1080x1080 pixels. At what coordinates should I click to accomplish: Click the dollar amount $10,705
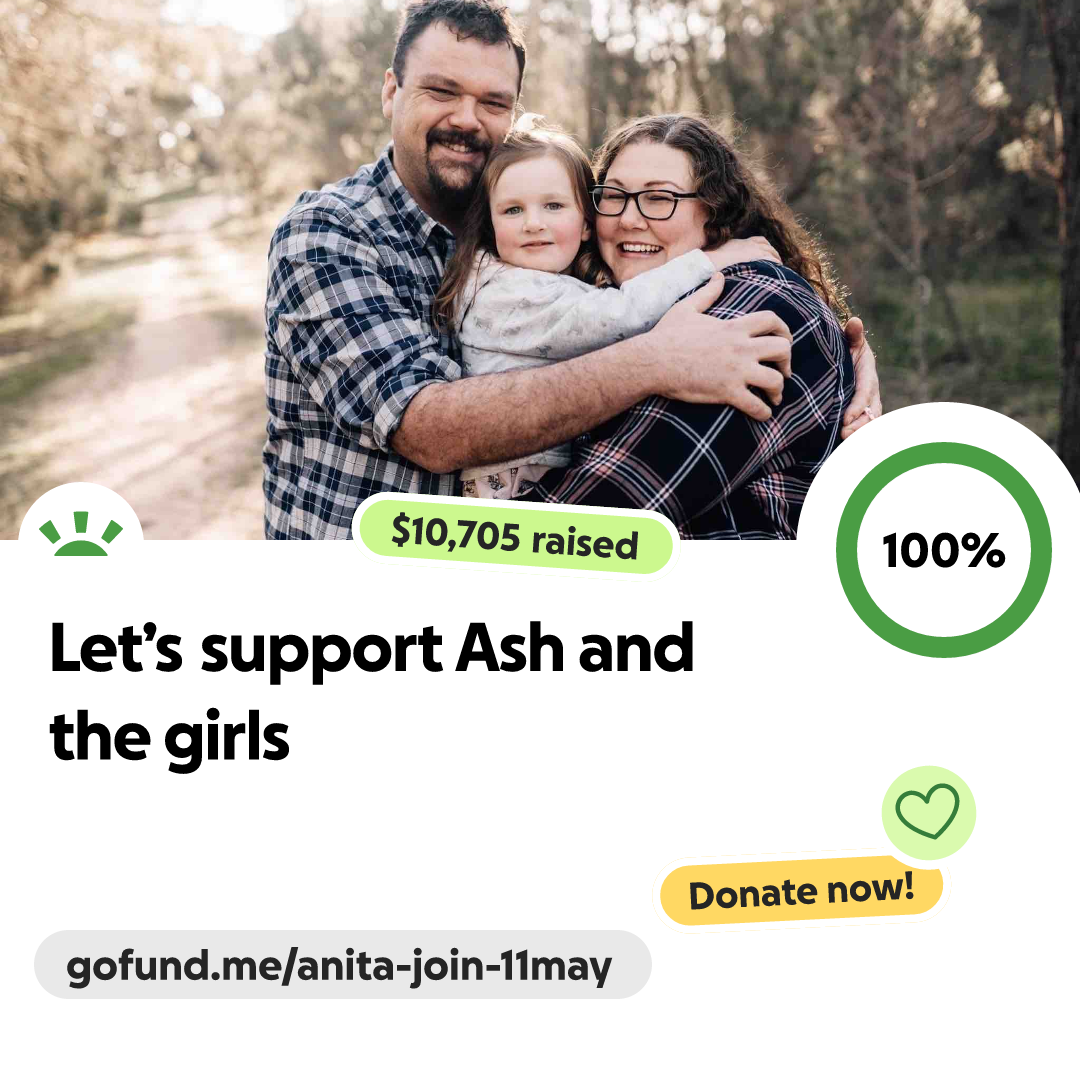click(455, 532)
